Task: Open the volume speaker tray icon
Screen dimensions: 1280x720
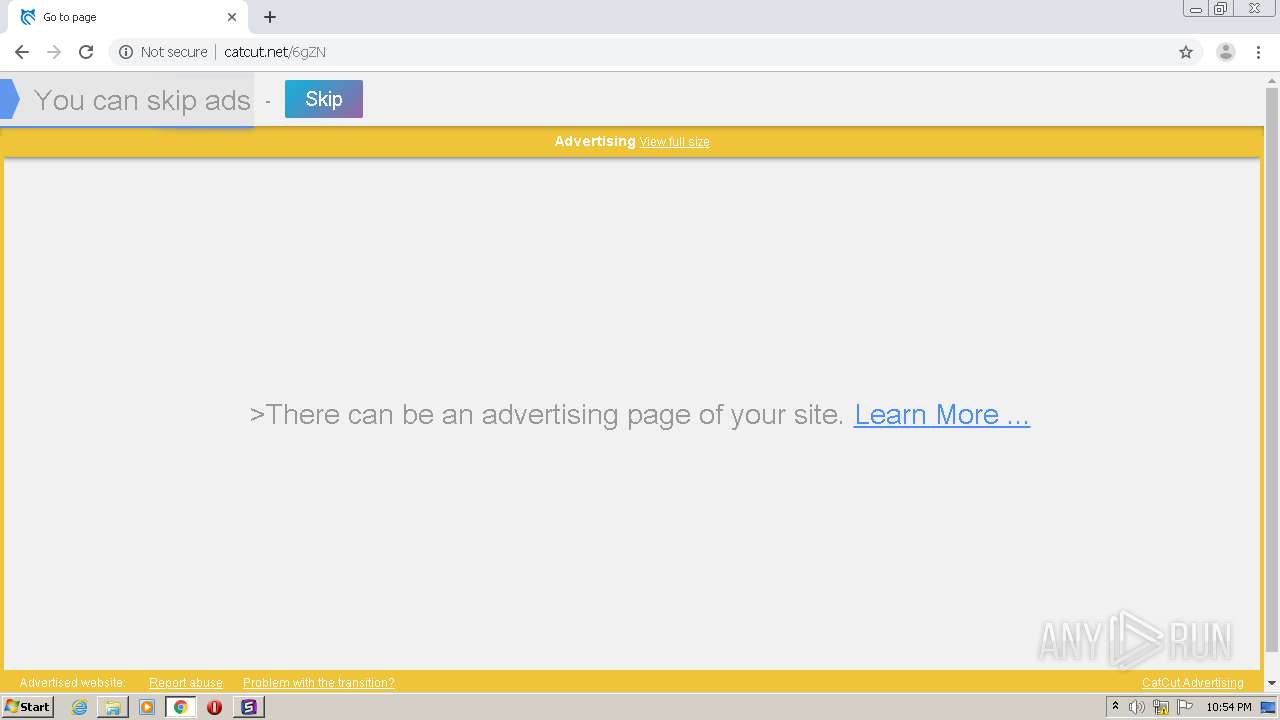Action: click(1137, 707)
